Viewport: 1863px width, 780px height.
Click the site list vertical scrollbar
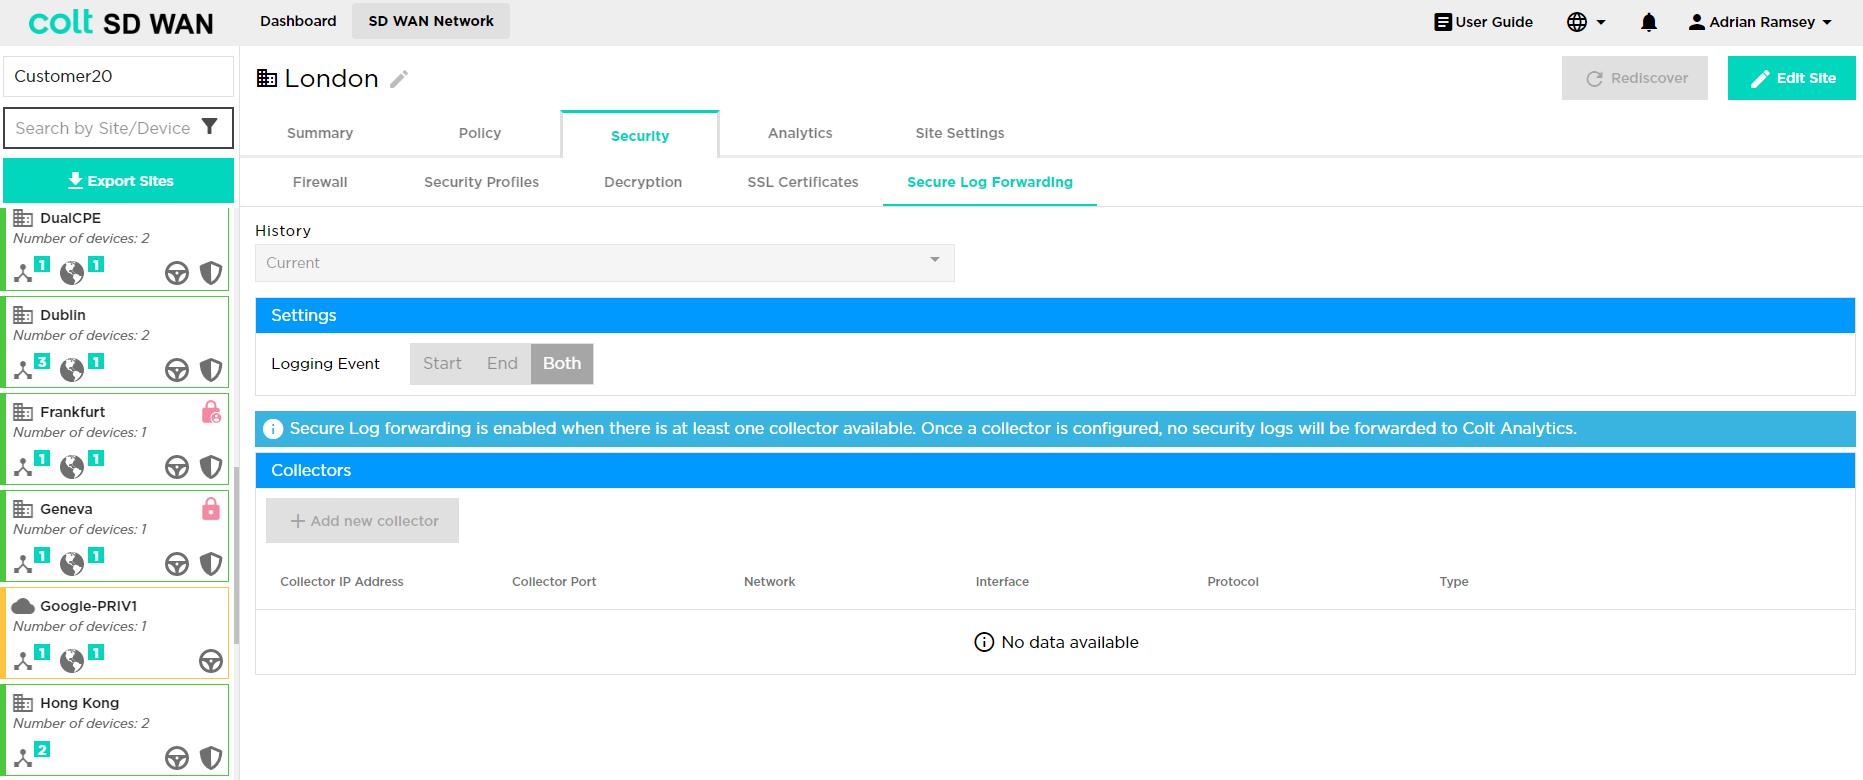(236, 555)
